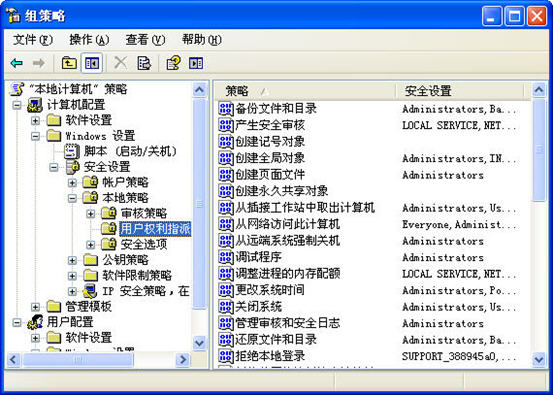
Task: Open the 操作(A) menu
Action: [89, 40]
